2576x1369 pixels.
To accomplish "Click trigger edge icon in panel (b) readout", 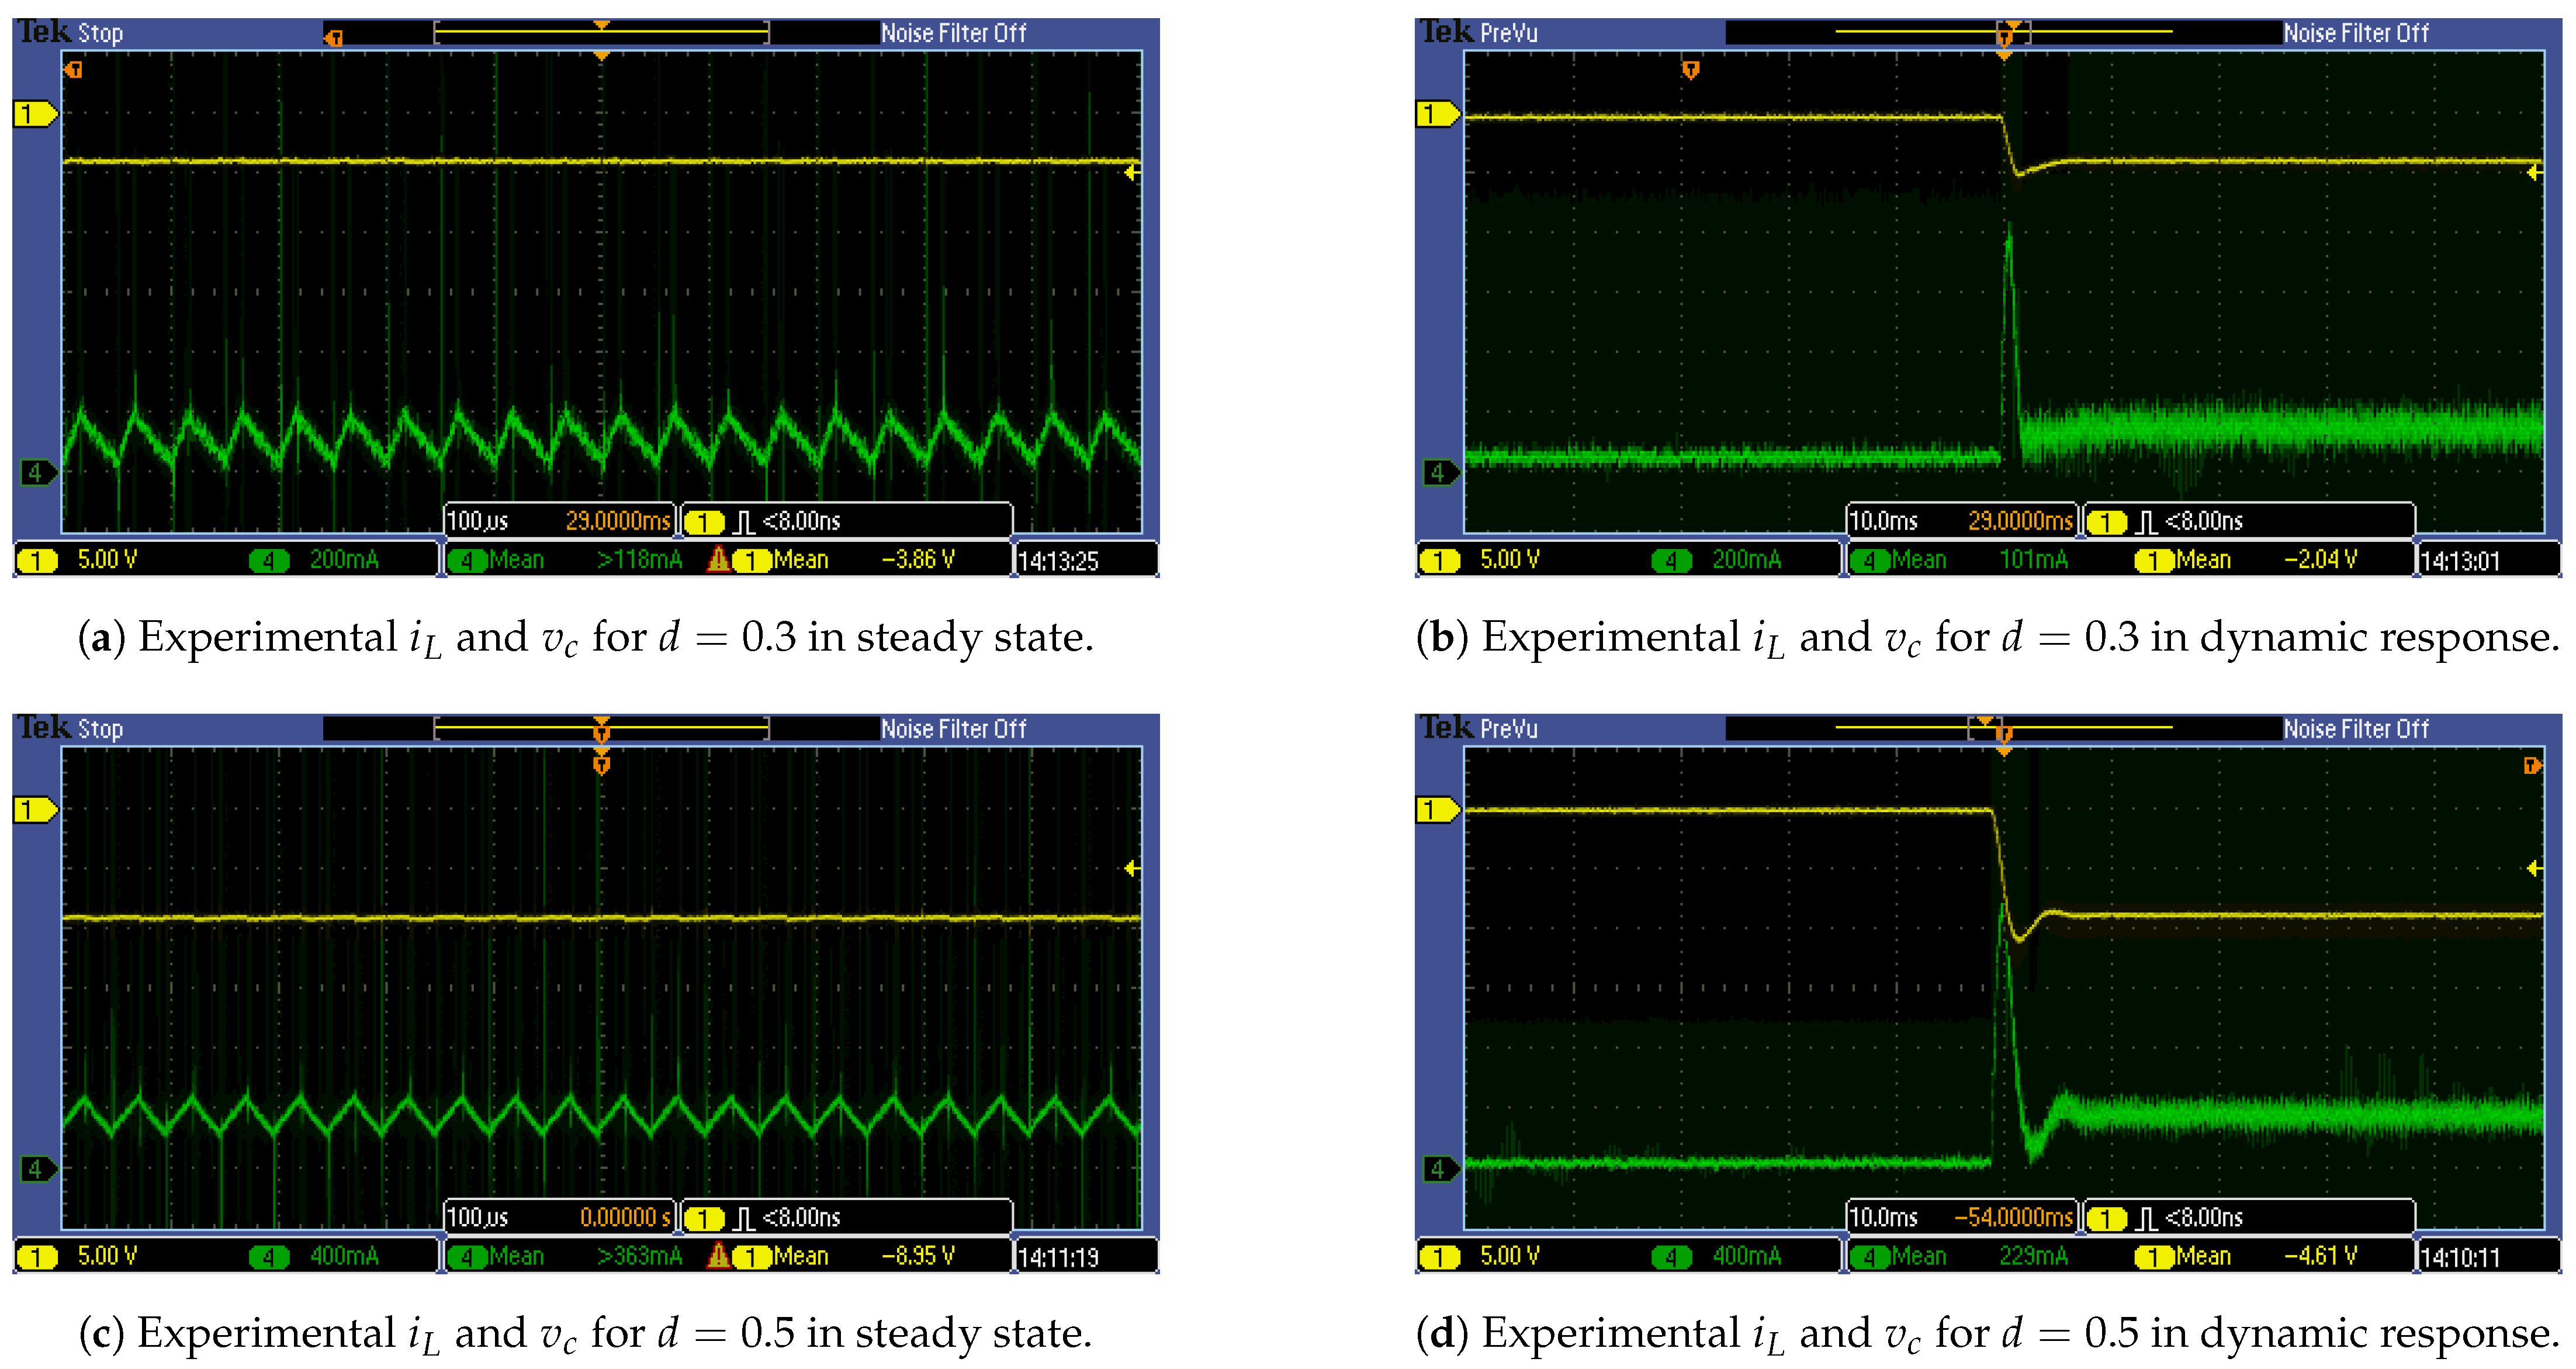I will tap(2146, 522).
